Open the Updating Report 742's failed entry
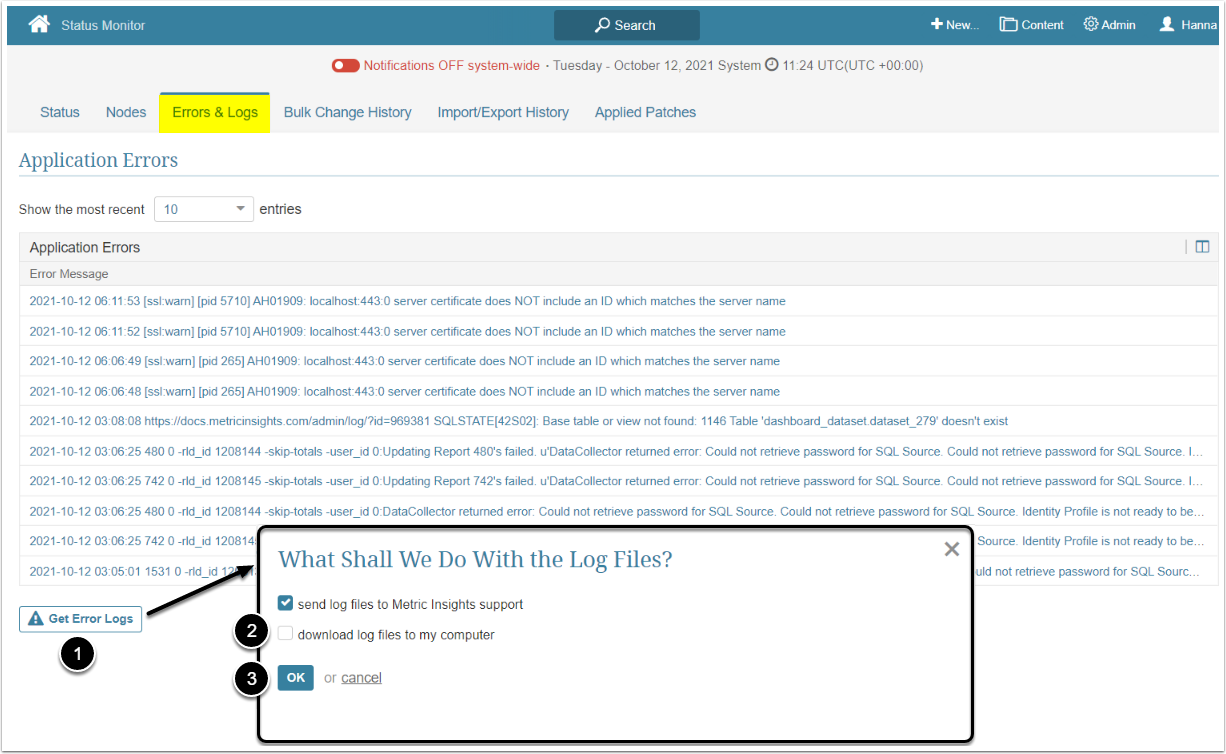This screenshot has height=754, width=1226. [618, 481]
